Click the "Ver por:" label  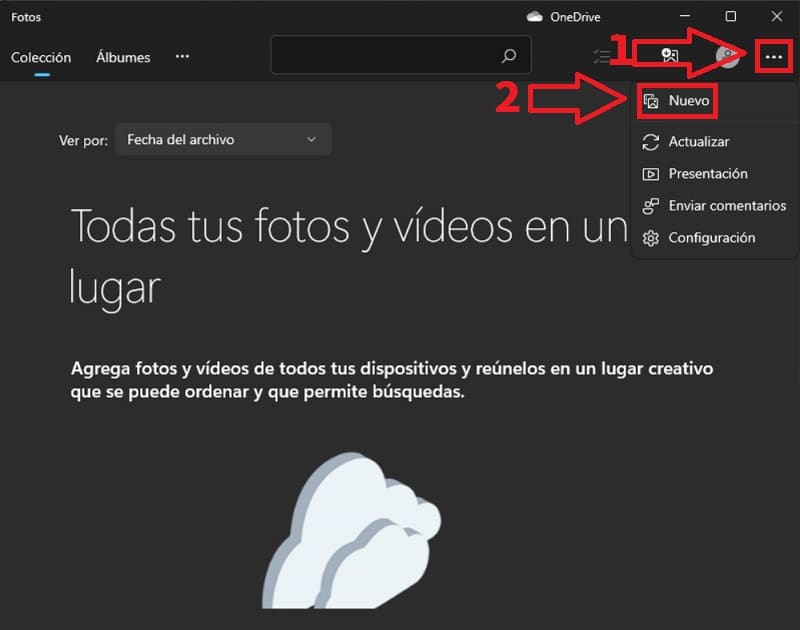point(83,140)
